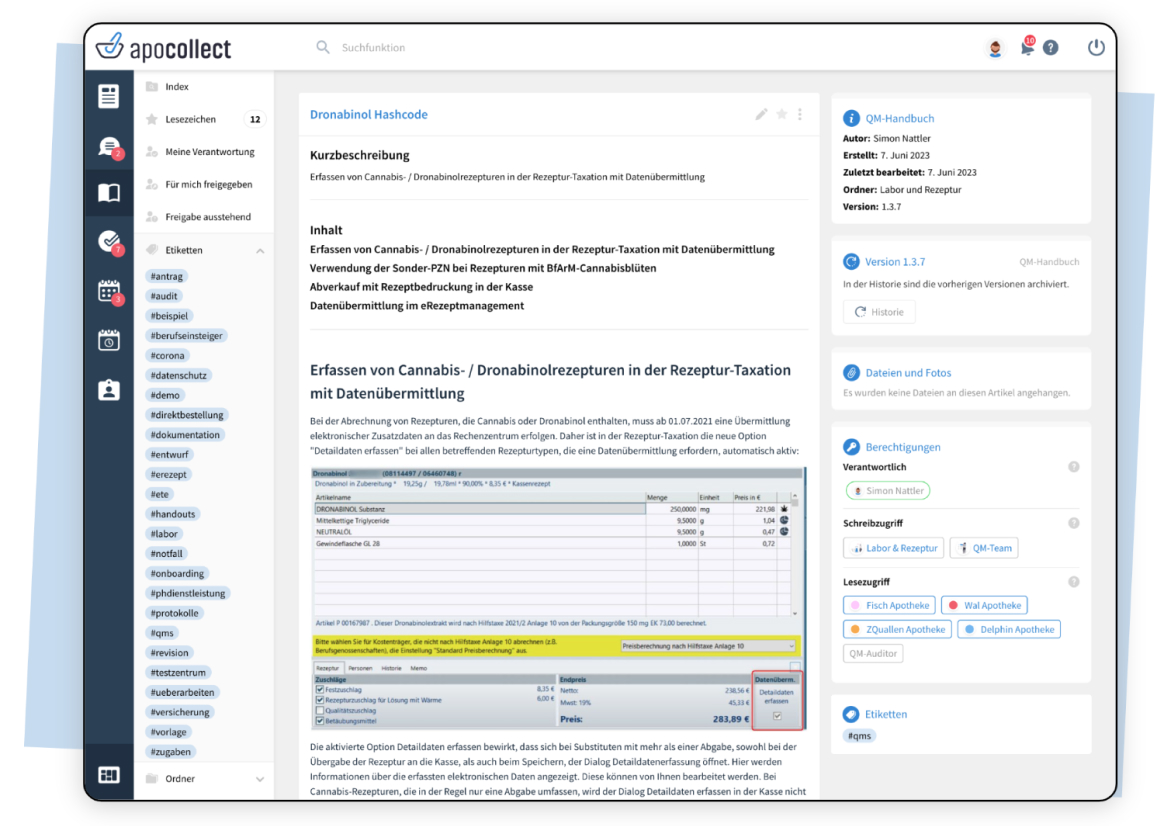1164x826 pixels.
Task: Click the power logout icon
Action: [x=1096, y=47]
